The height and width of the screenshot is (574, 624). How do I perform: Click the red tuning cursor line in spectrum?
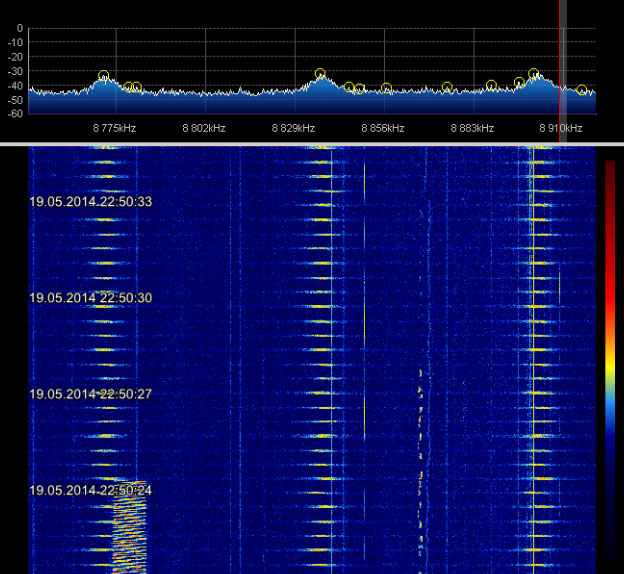(560, 71)
